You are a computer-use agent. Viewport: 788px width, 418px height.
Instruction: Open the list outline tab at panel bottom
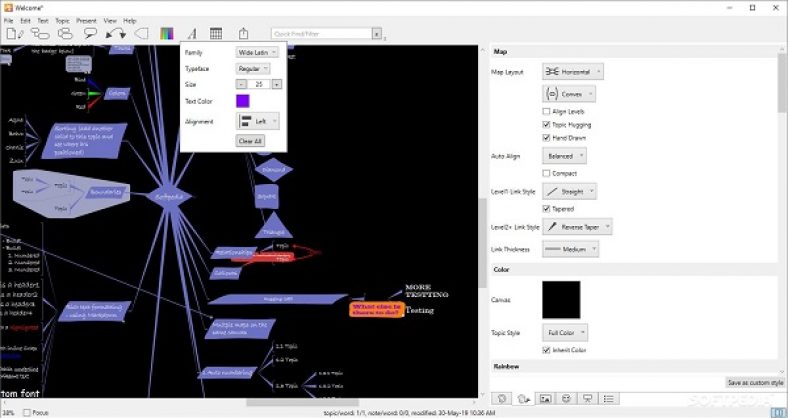coord(610,398)
